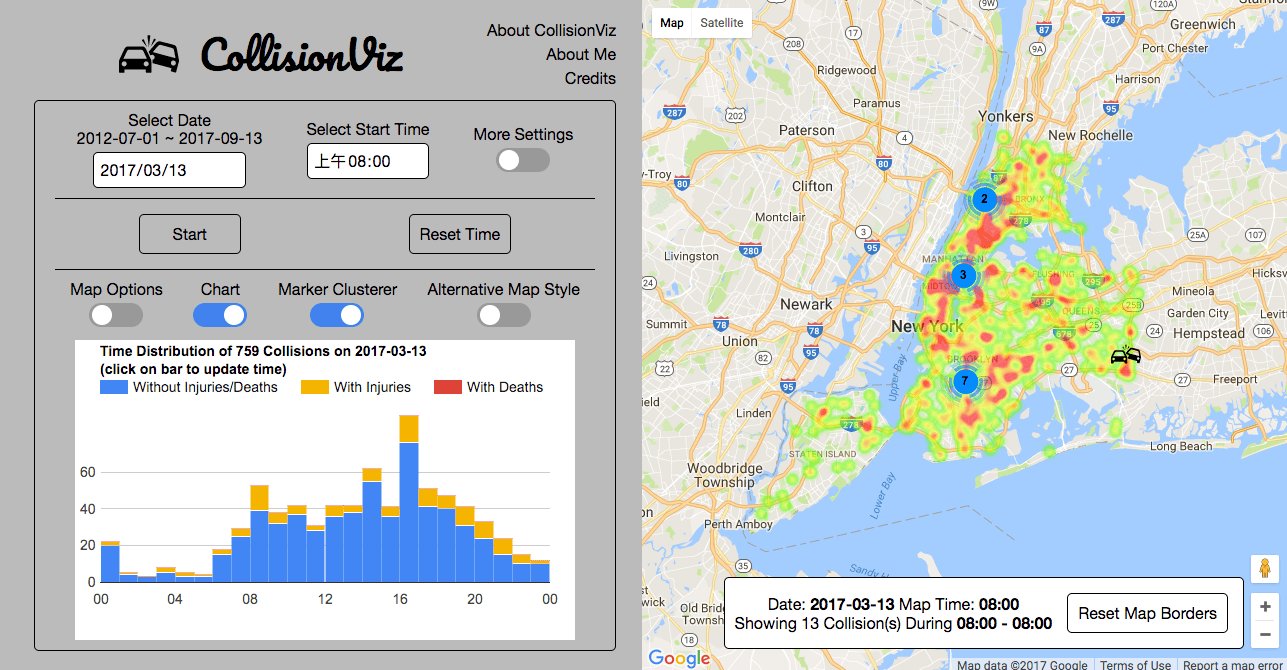Image resolution: width=1287 pixels, height=670 pixels.
Task: Zoom out the map with minus button
Action: (1265, 633)
